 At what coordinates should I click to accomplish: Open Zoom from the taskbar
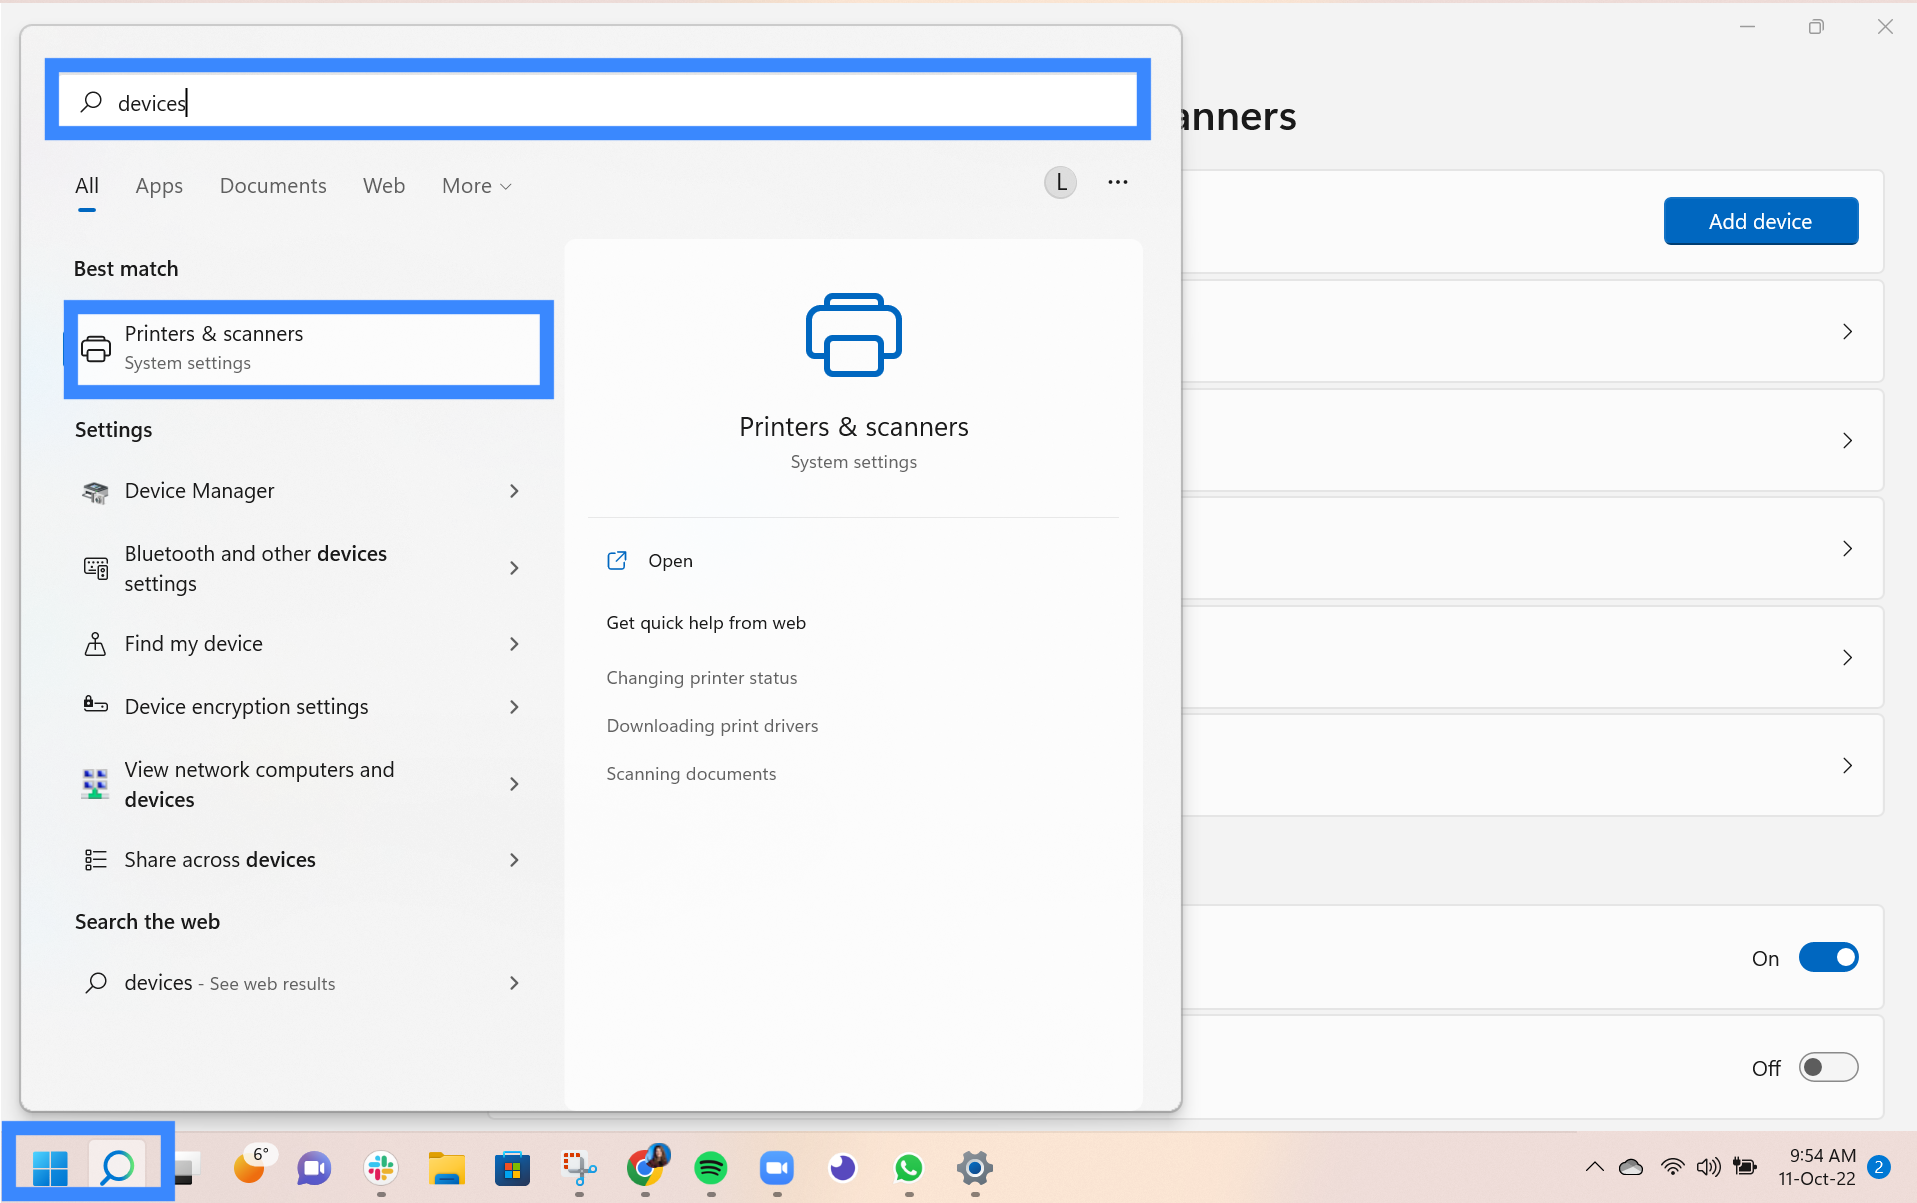pyautogui.click(x=777, y=1167)
